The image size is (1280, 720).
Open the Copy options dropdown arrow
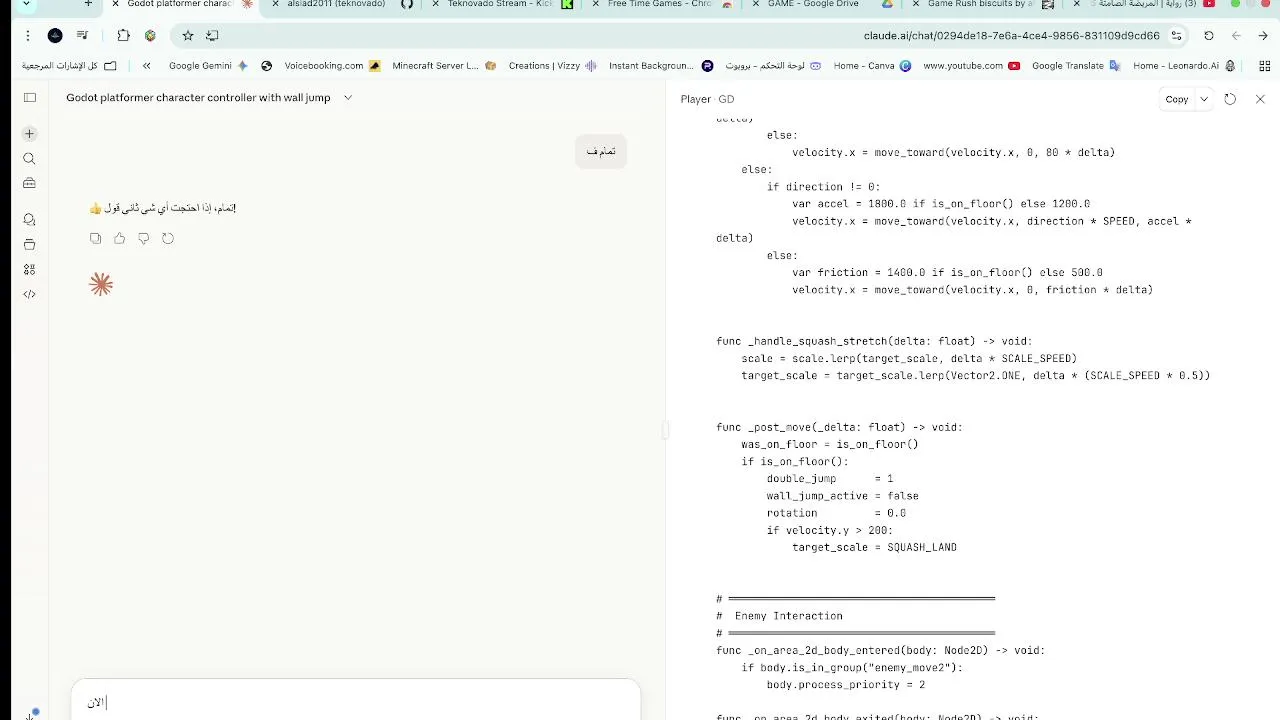click(1204, 99)
